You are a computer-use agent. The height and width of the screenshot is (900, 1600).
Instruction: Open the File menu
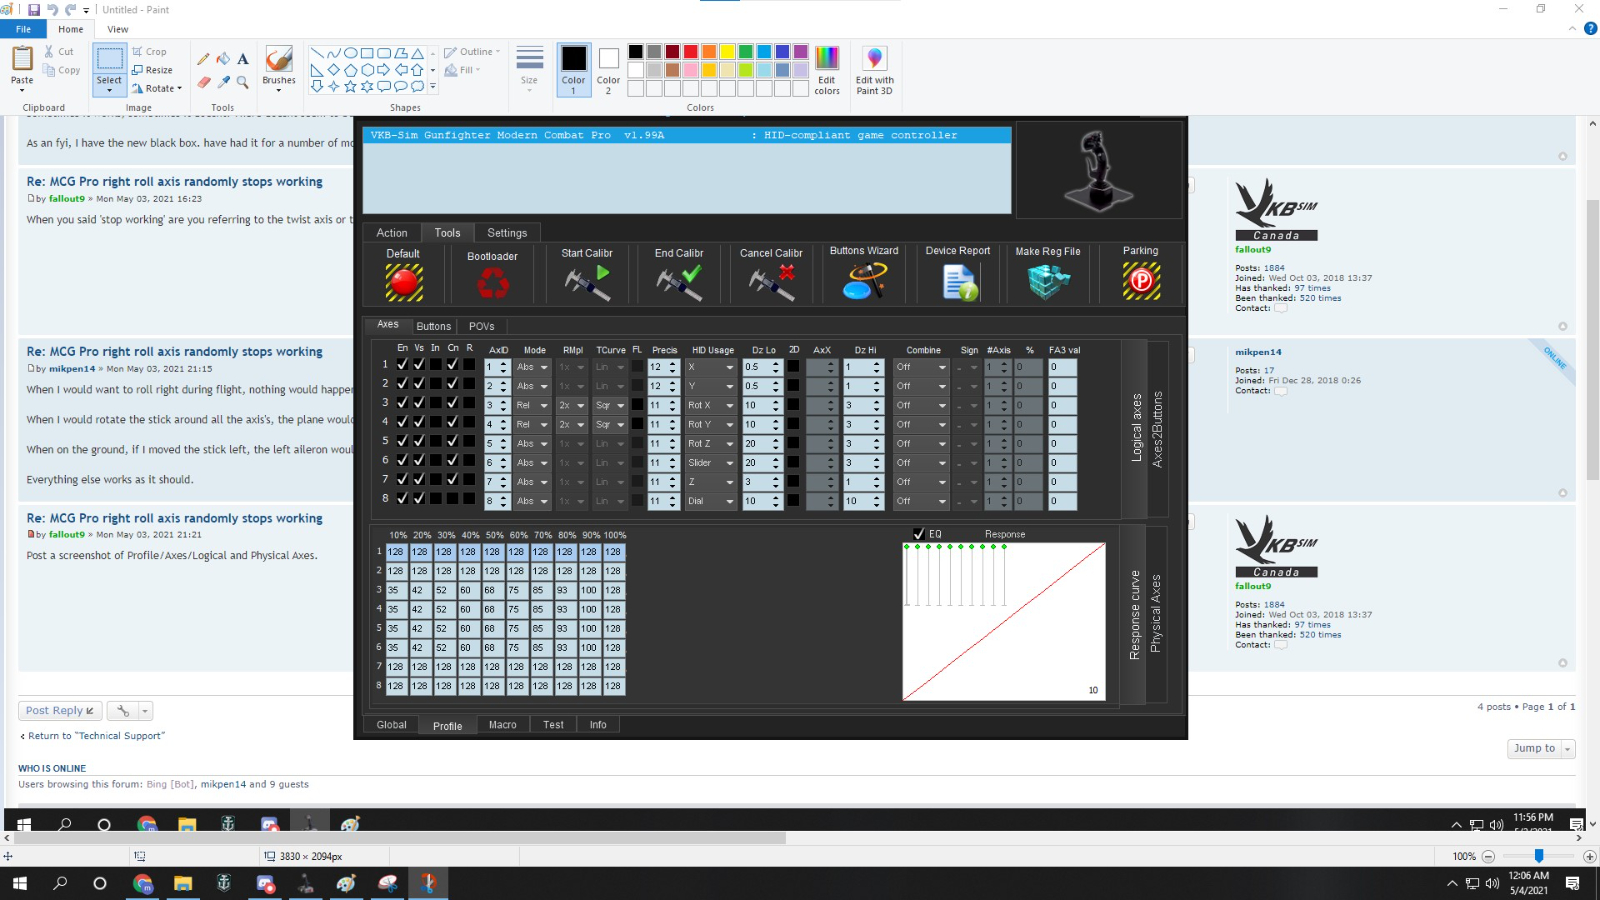pyautogui.click(x=23, y=29)
